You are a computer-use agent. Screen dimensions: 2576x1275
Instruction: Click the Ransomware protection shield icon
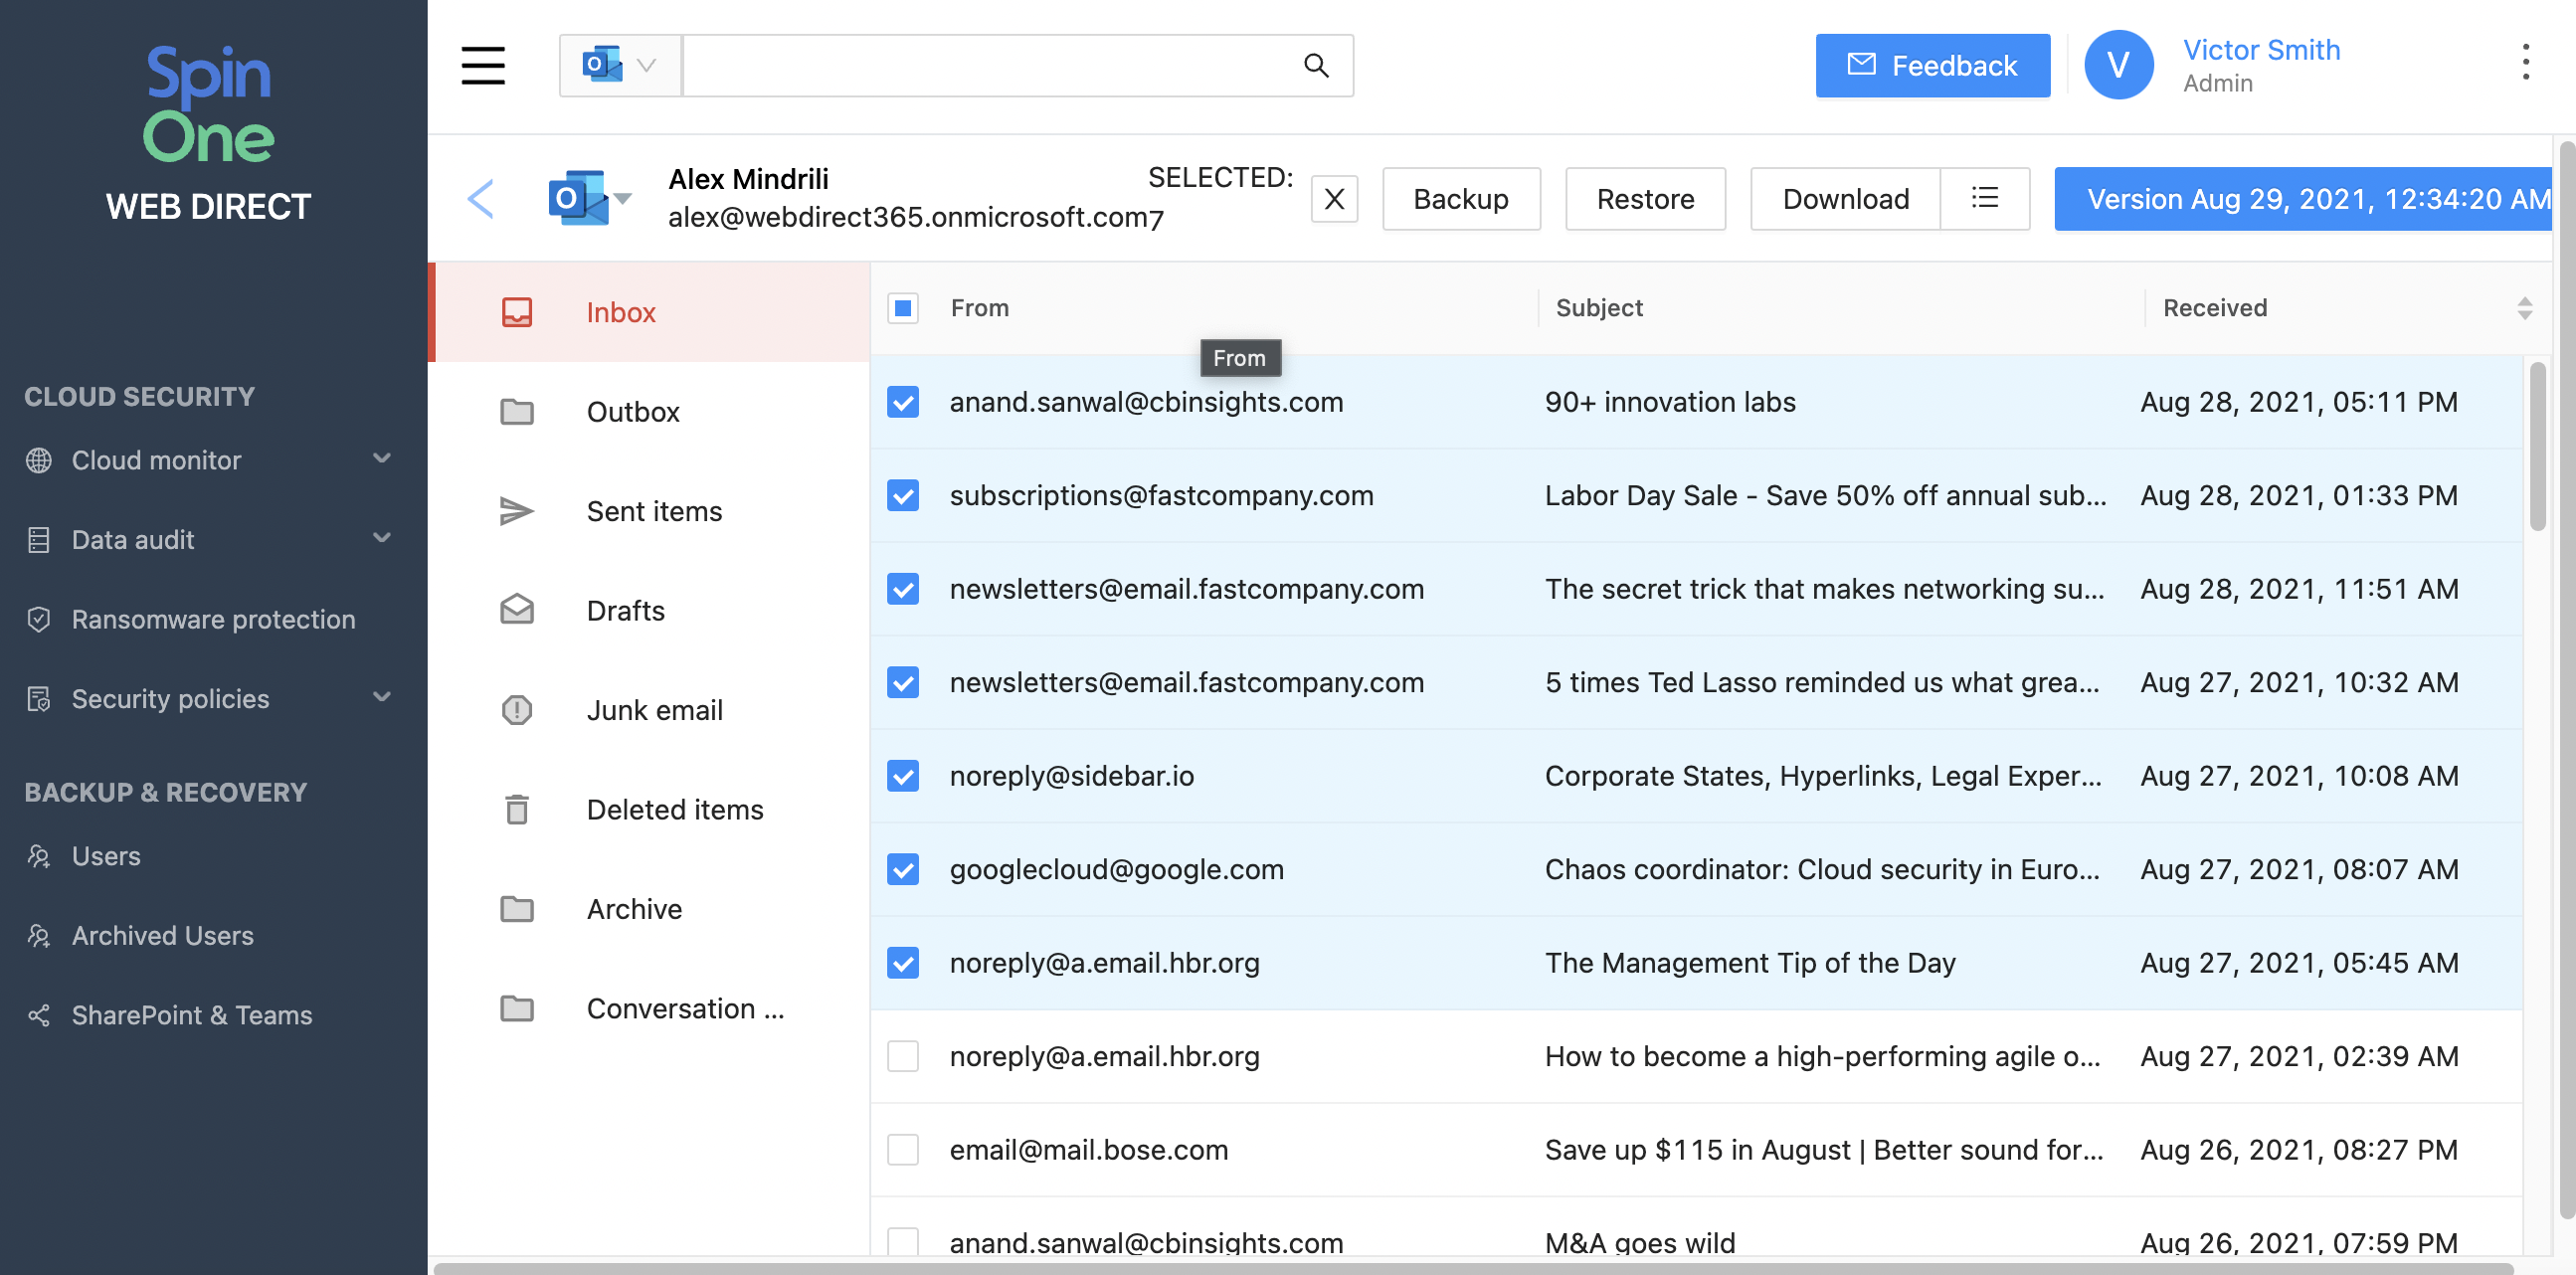(x=38, y=619)
